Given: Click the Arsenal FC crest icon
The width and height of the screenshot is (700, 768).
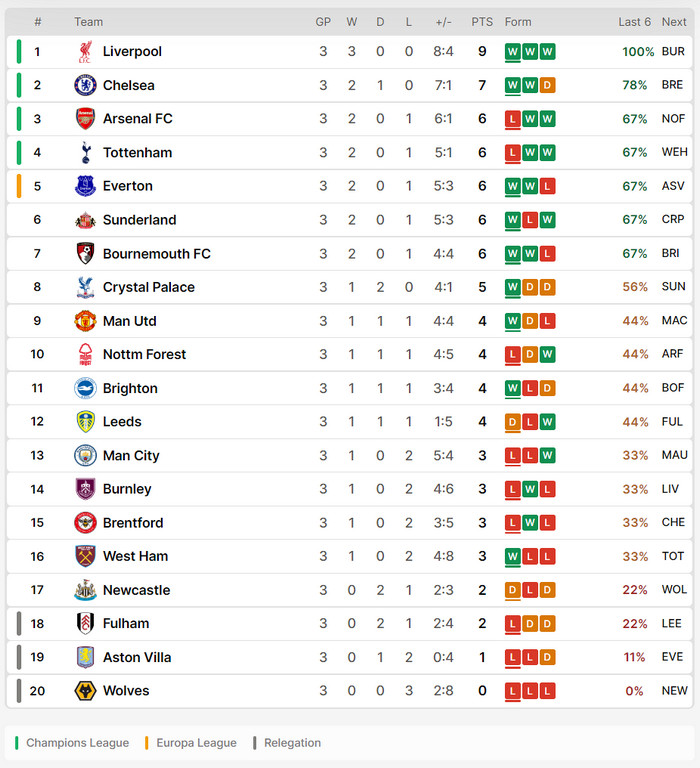Looking at the screenshot, I should [85, 119].
